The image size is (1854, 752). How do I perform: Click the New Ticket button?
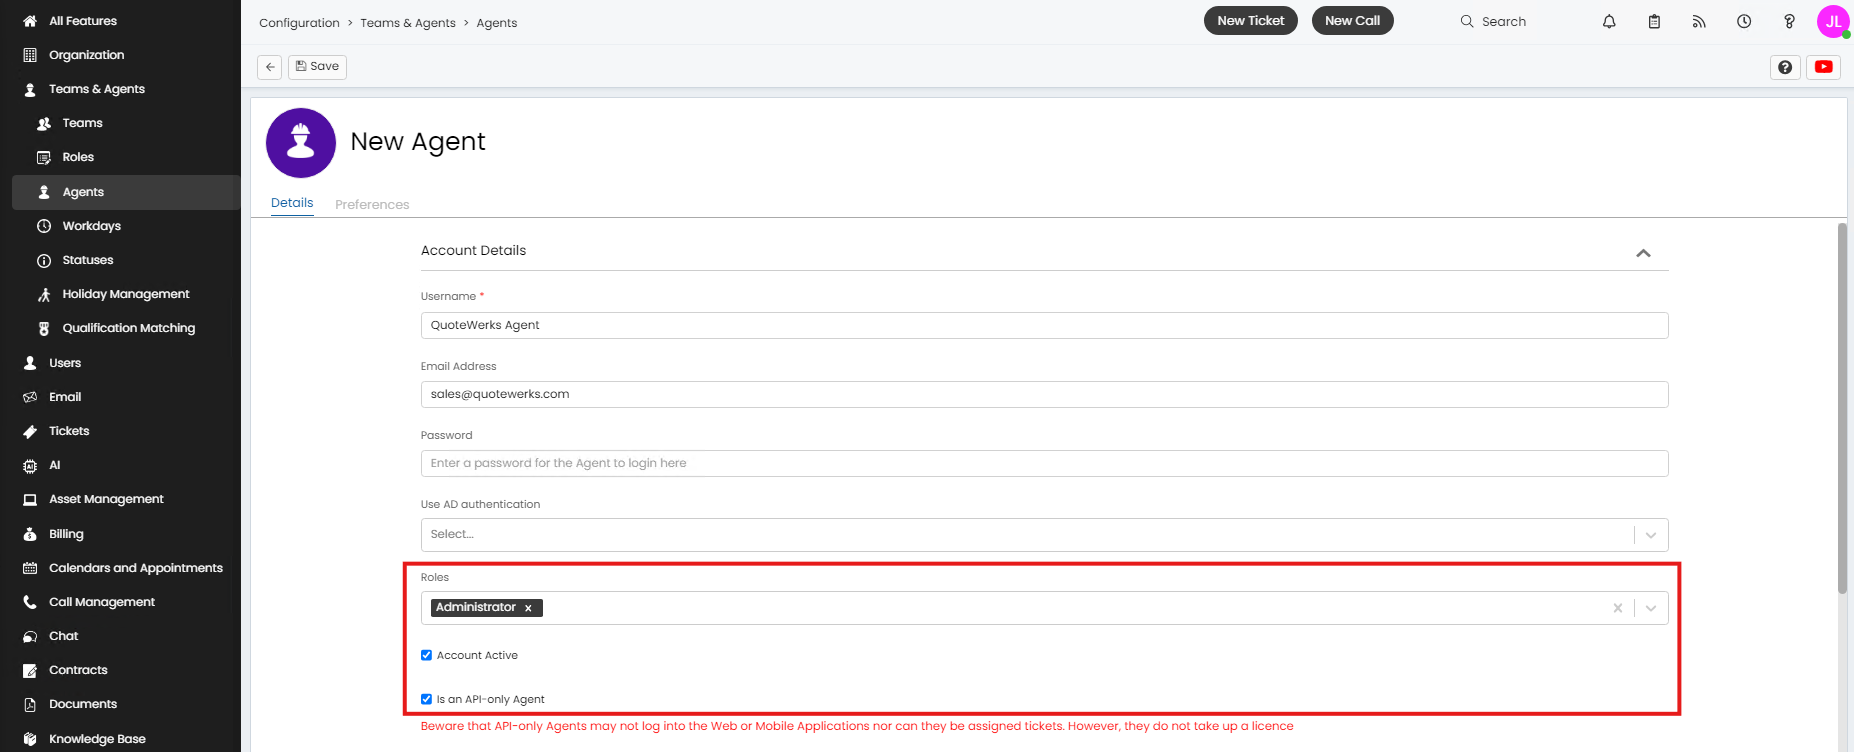1250,21
